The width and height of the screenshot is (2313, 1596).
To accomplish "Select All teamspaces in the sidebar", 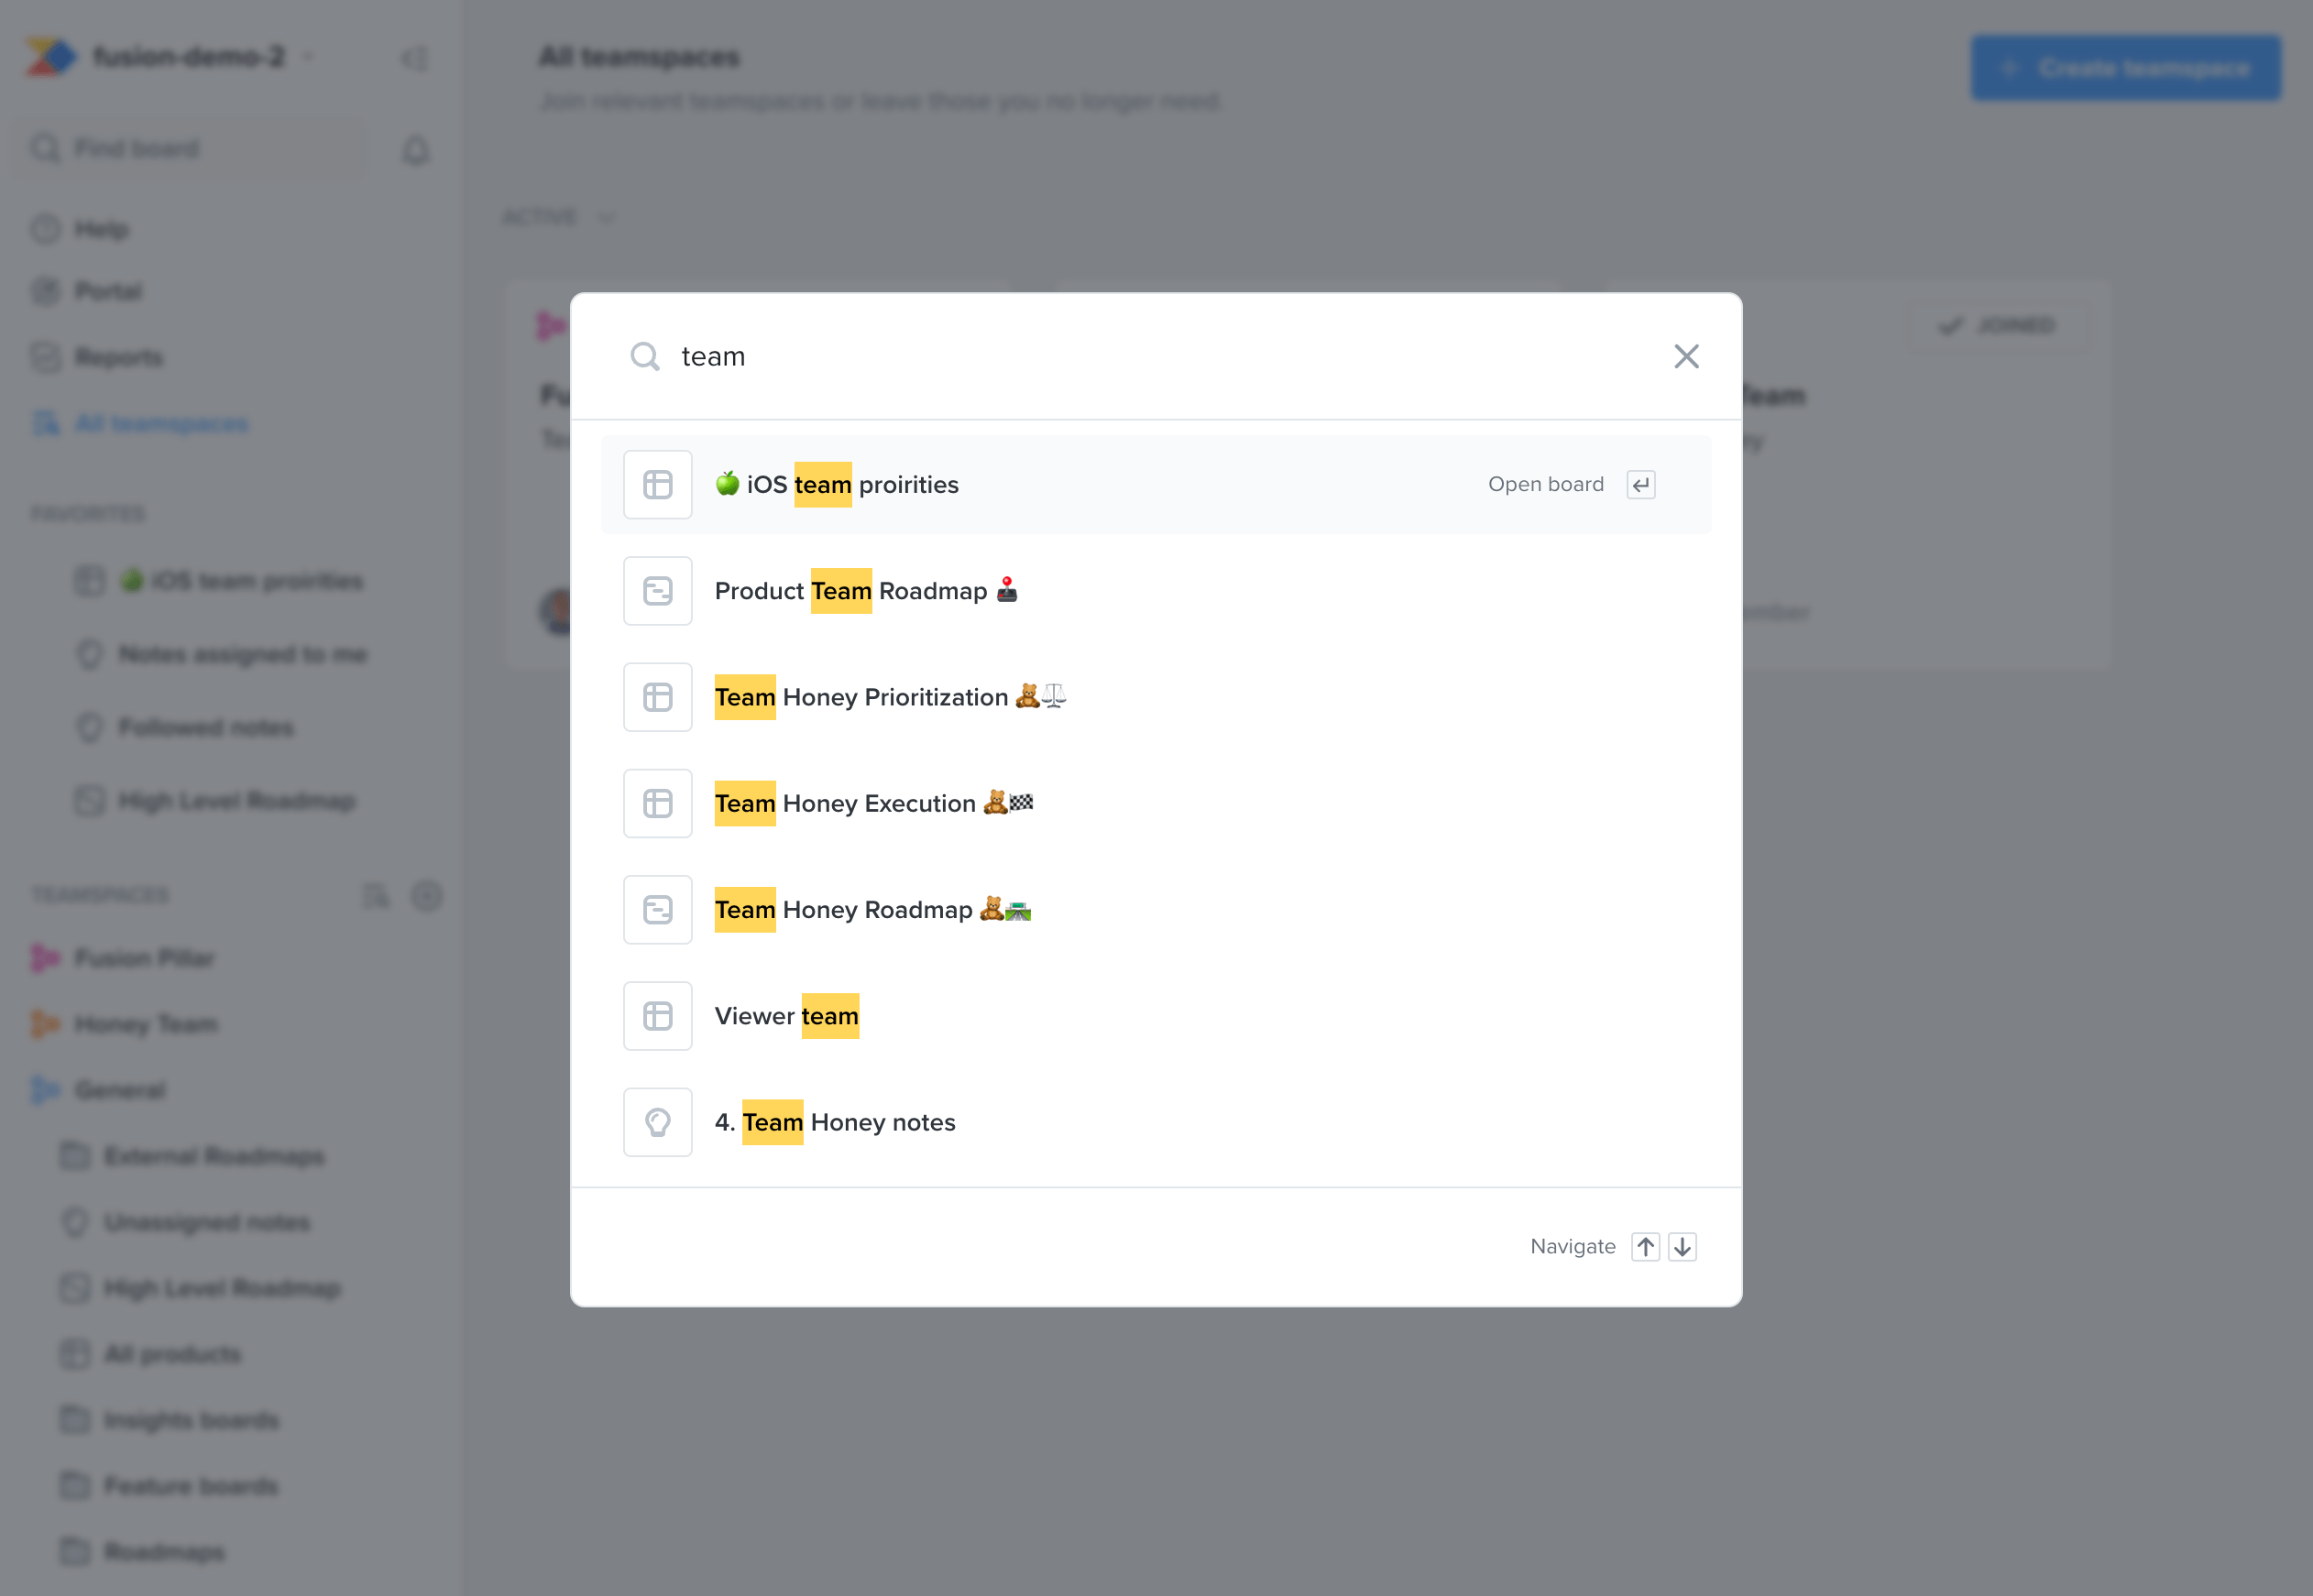I will (160, 423).
